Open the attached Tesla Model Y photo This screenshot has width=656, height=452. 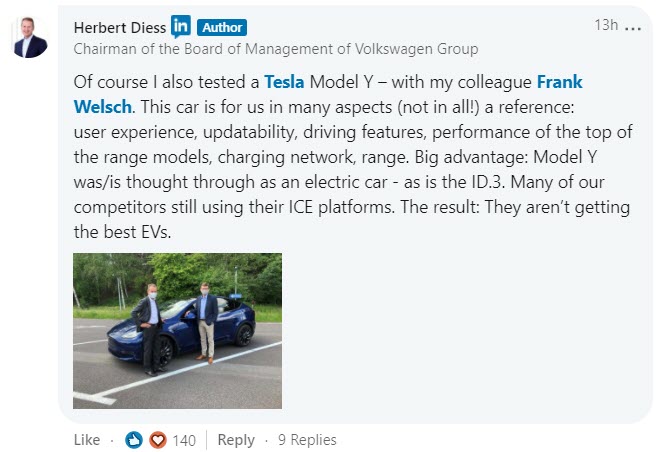(177, 331)
